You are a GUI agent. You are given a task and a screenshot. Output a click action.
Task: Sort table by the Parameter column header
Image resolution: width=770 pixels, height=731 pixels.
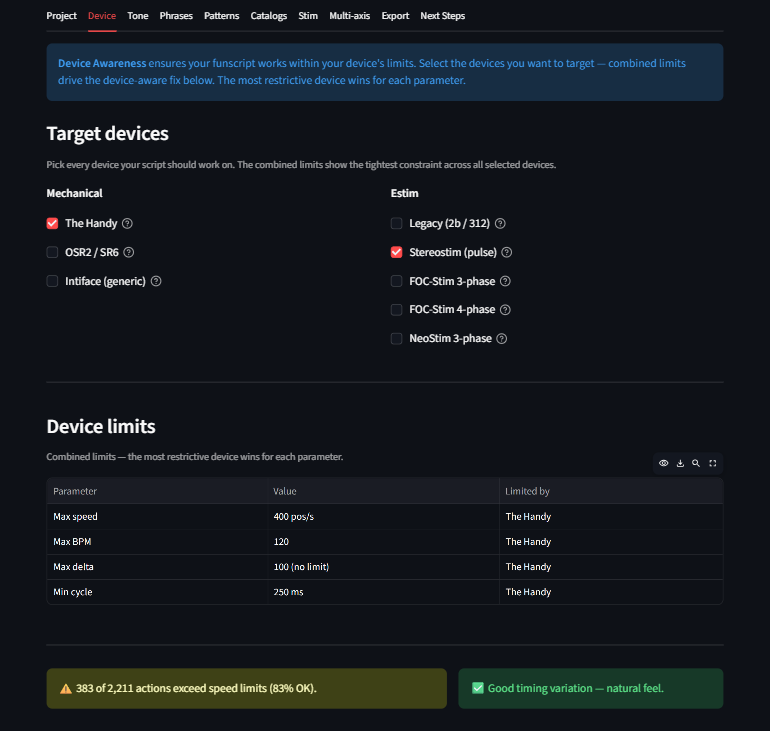click(x=75, y=491)
